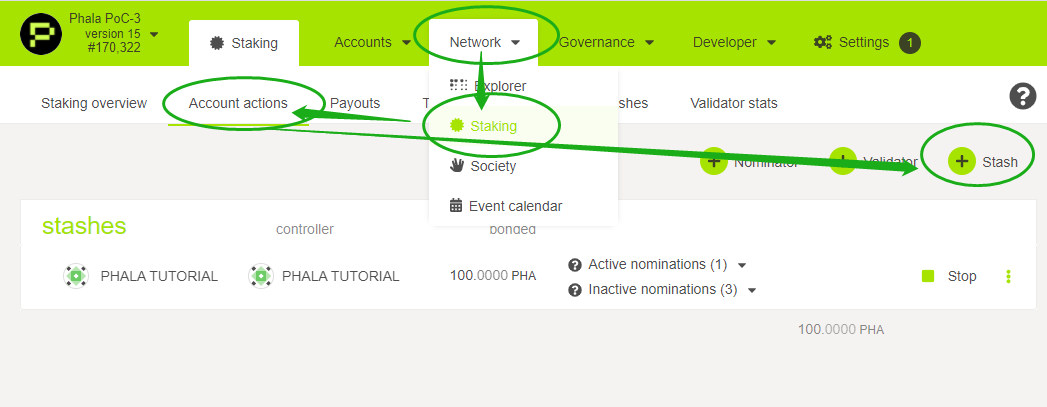
Task: Switch to the Payouts tab
Action: coord(355,103)
